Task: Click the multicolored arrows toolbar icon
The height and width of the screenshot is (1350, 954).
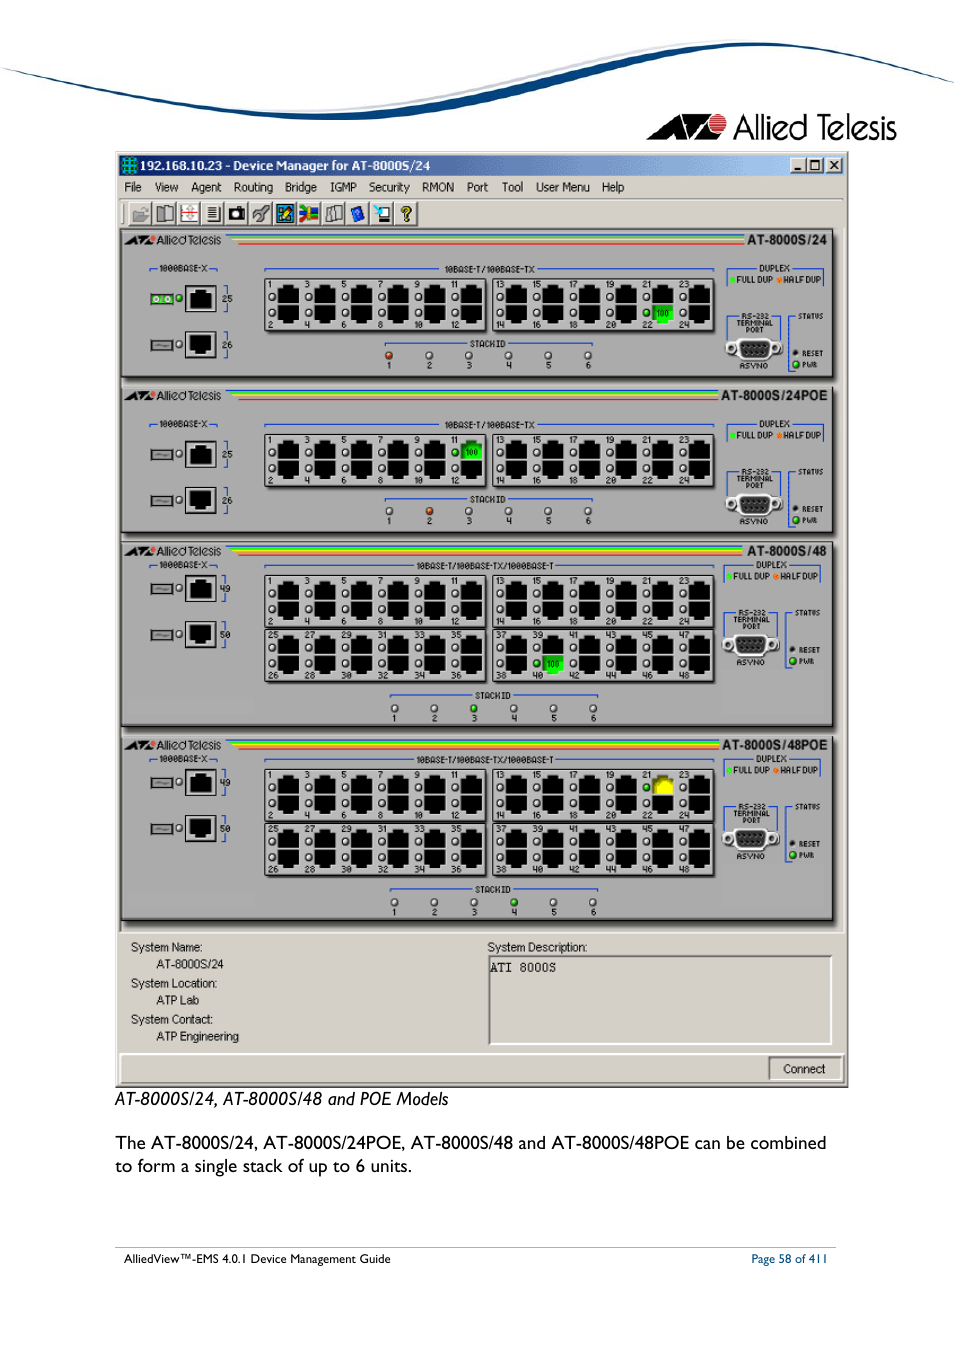Action: pyautogui.click(x=309, y=213)
